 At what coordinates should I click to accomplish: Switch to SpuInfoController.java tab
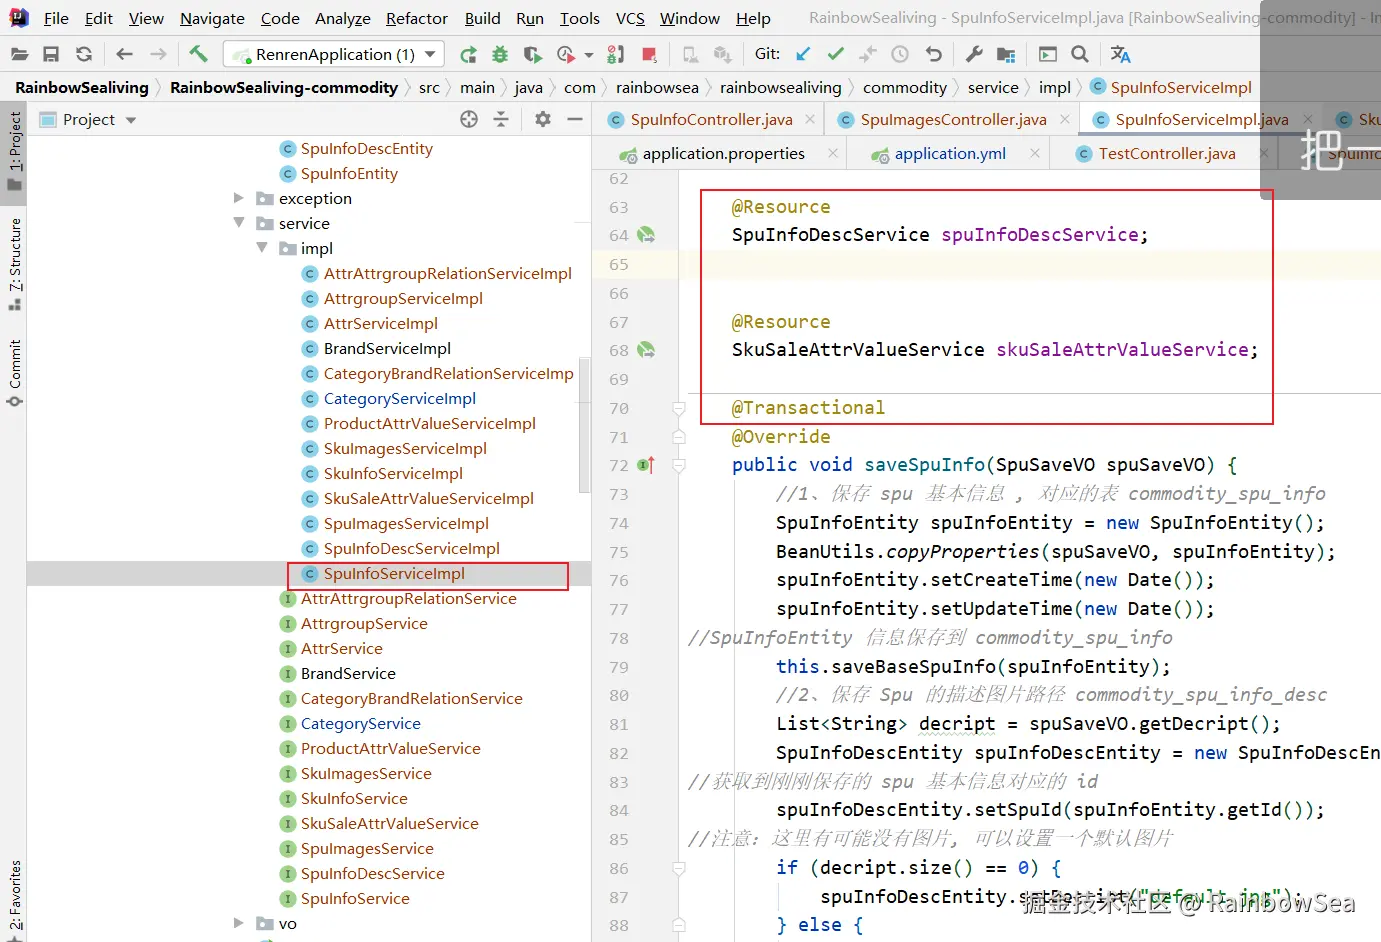(710, 120)
